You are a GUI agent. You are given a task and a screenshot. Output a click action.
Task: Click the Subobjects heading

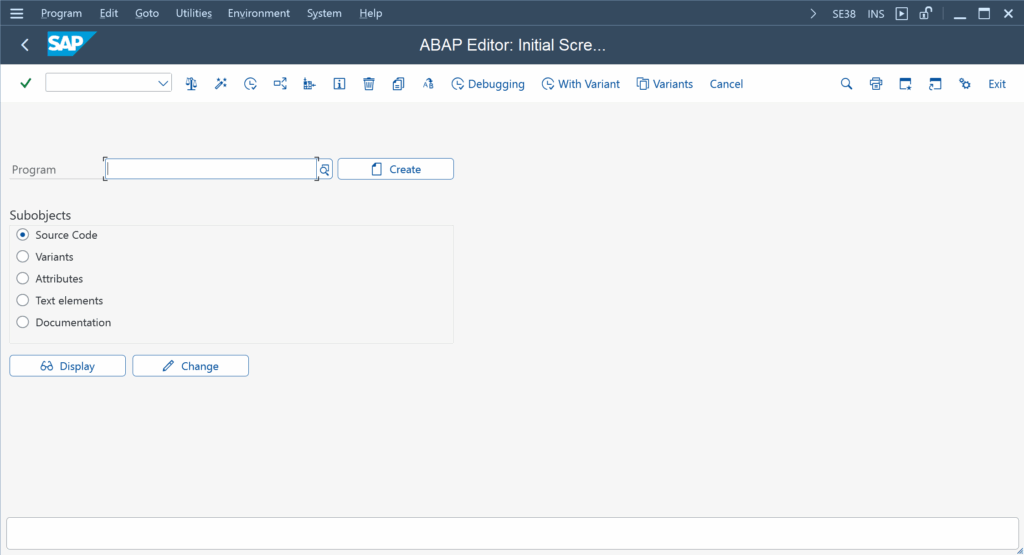pos(40,215)
